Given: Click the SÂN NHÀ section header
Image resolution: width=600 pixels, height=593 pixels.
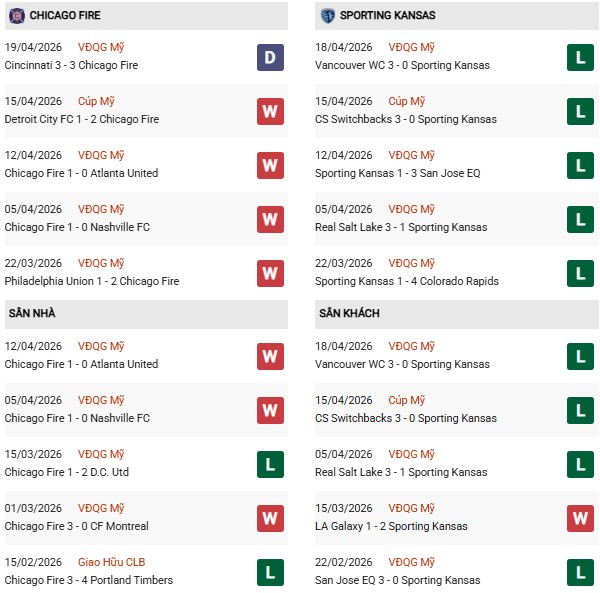Looking at the screenshot, I should tap(30, 314).
